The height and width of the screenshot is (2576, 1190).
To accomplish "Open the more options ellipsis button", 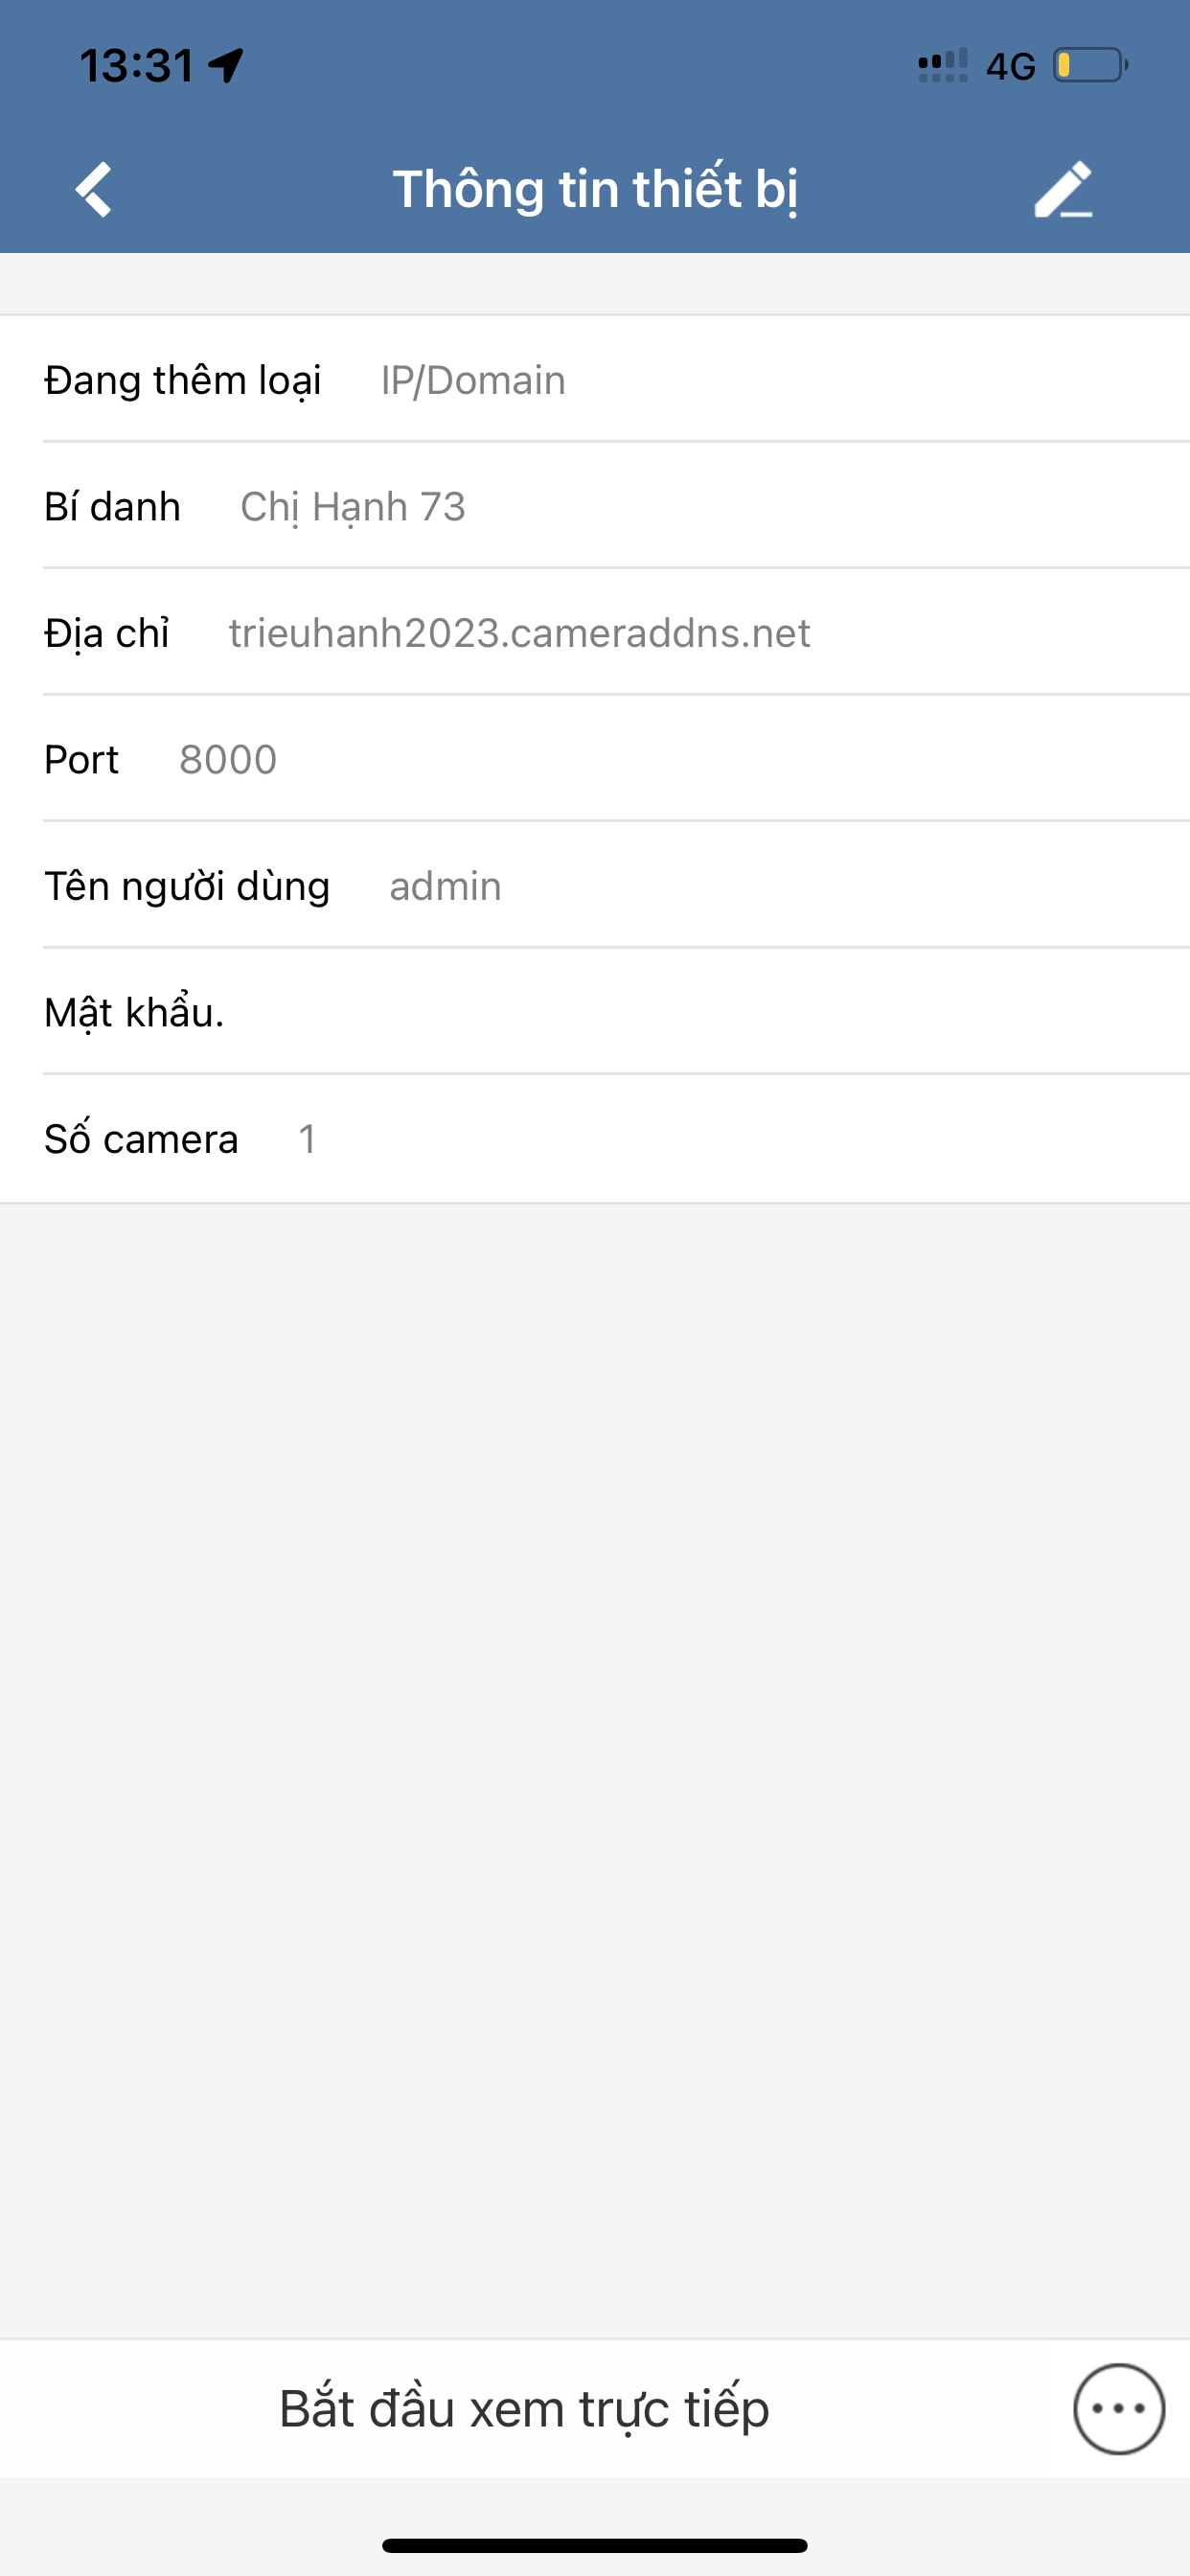I will (x=1118, y=2408).
